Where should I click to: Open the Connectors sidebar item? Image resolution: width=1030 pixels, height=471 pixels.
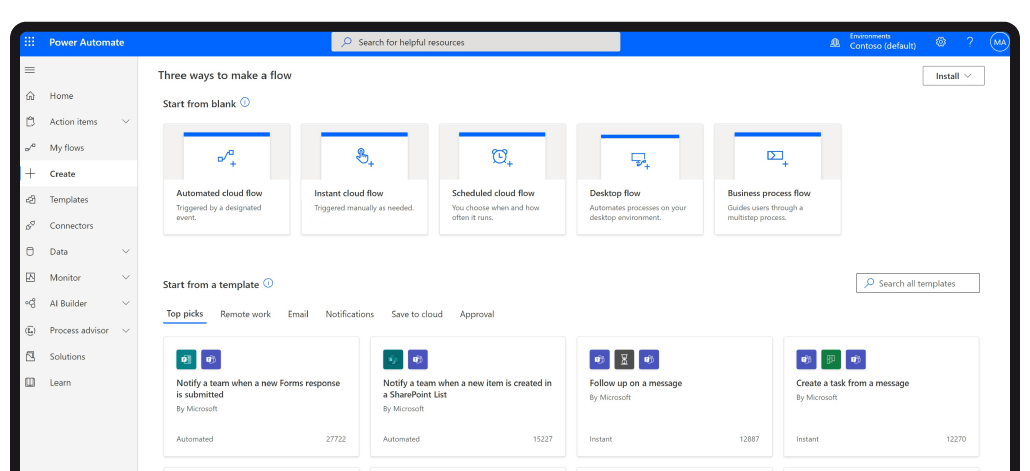tap(71, 226)
